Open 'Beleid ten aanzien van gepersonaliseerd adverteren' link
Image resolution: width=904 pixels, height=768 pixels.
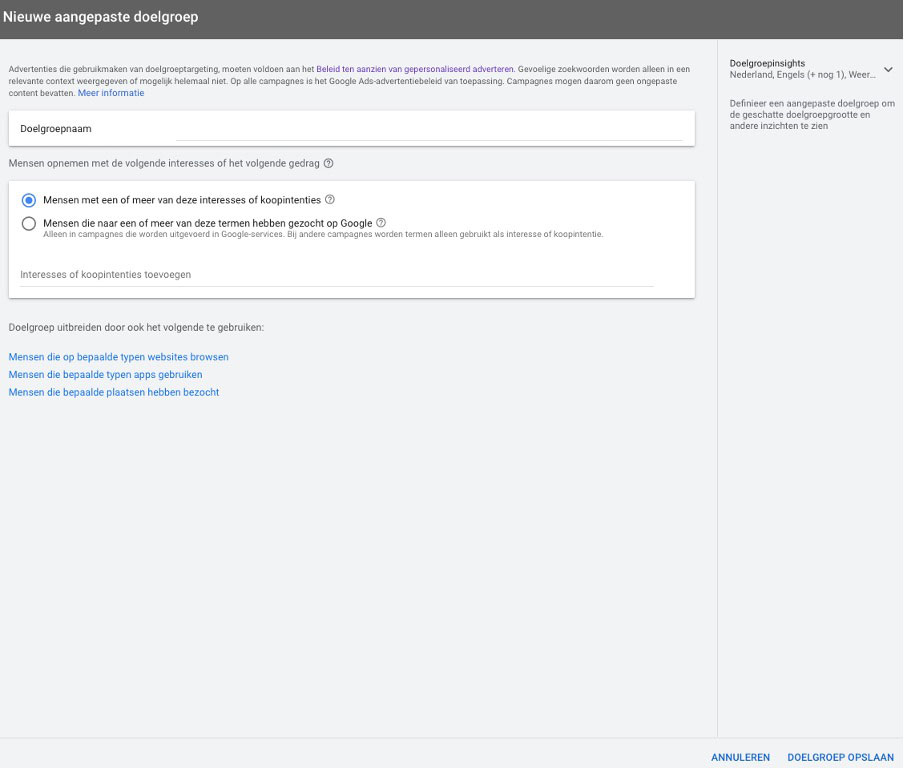[x=419, y=69]
